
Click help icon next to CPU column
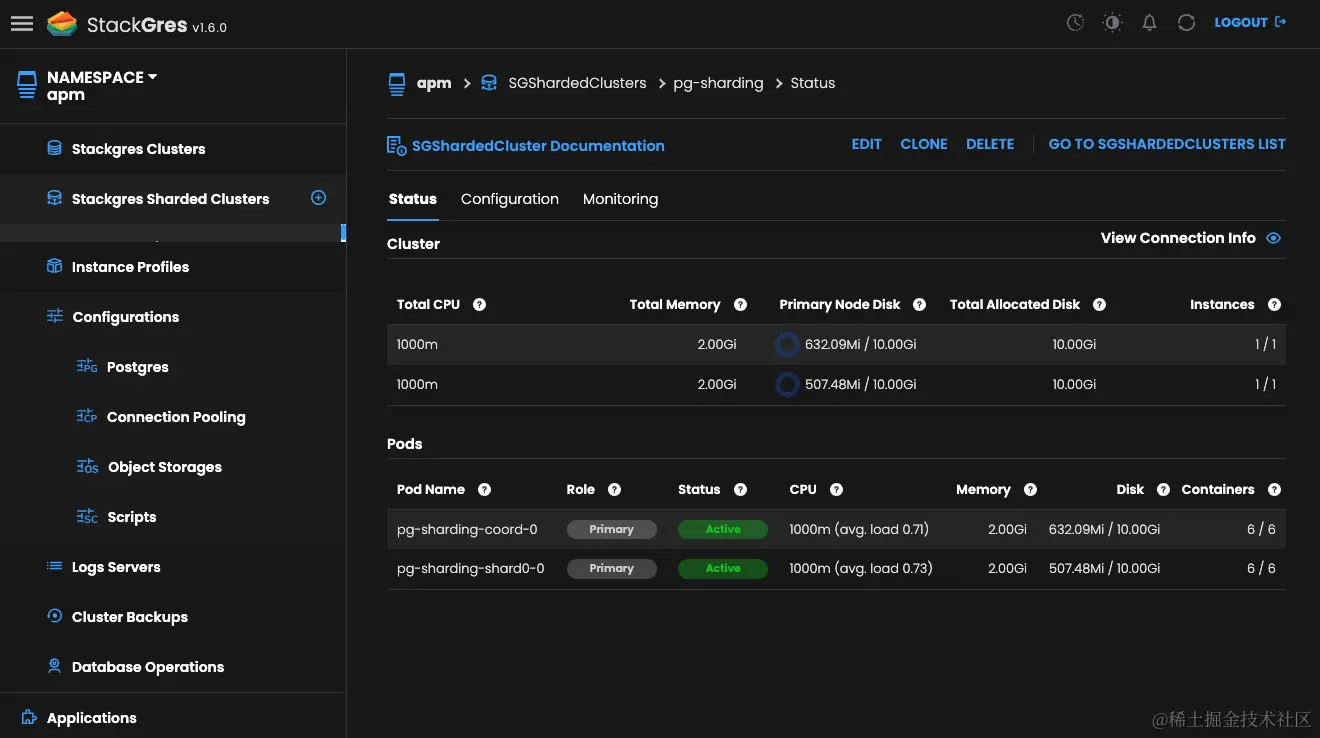[836, 489]
